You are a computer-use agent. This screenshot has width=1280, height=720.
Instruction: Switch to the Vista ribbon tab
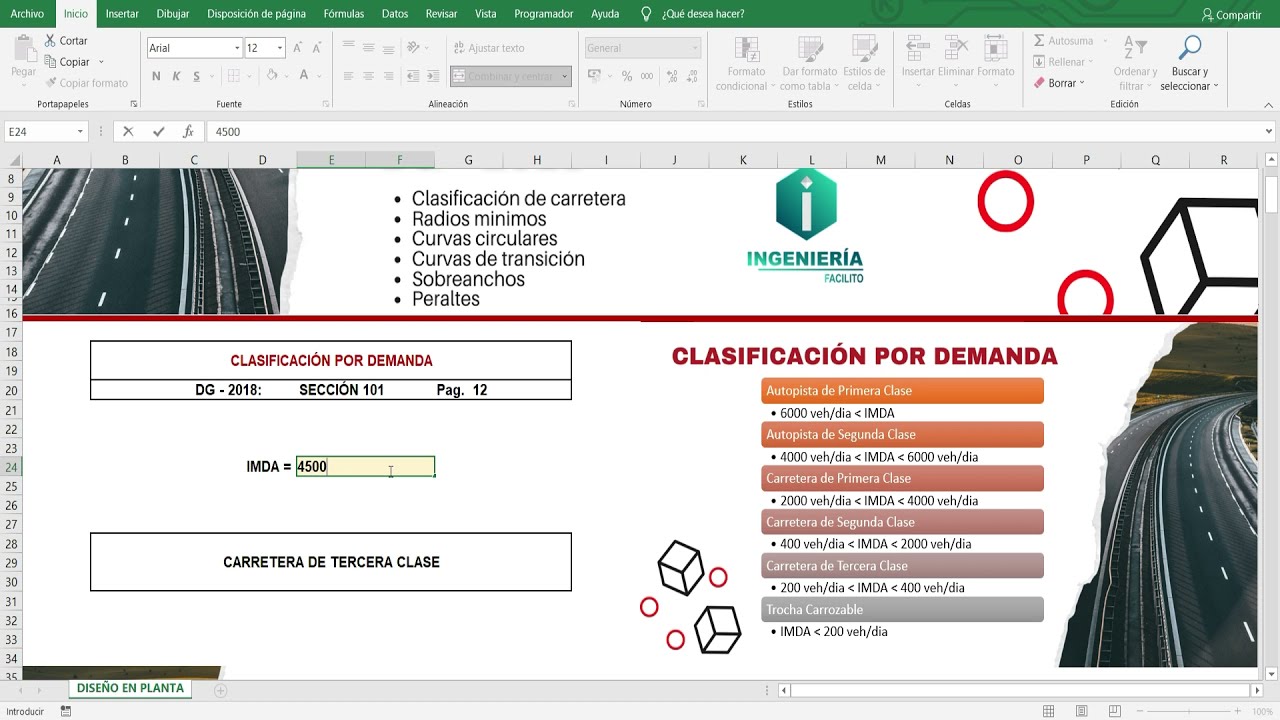486,14
